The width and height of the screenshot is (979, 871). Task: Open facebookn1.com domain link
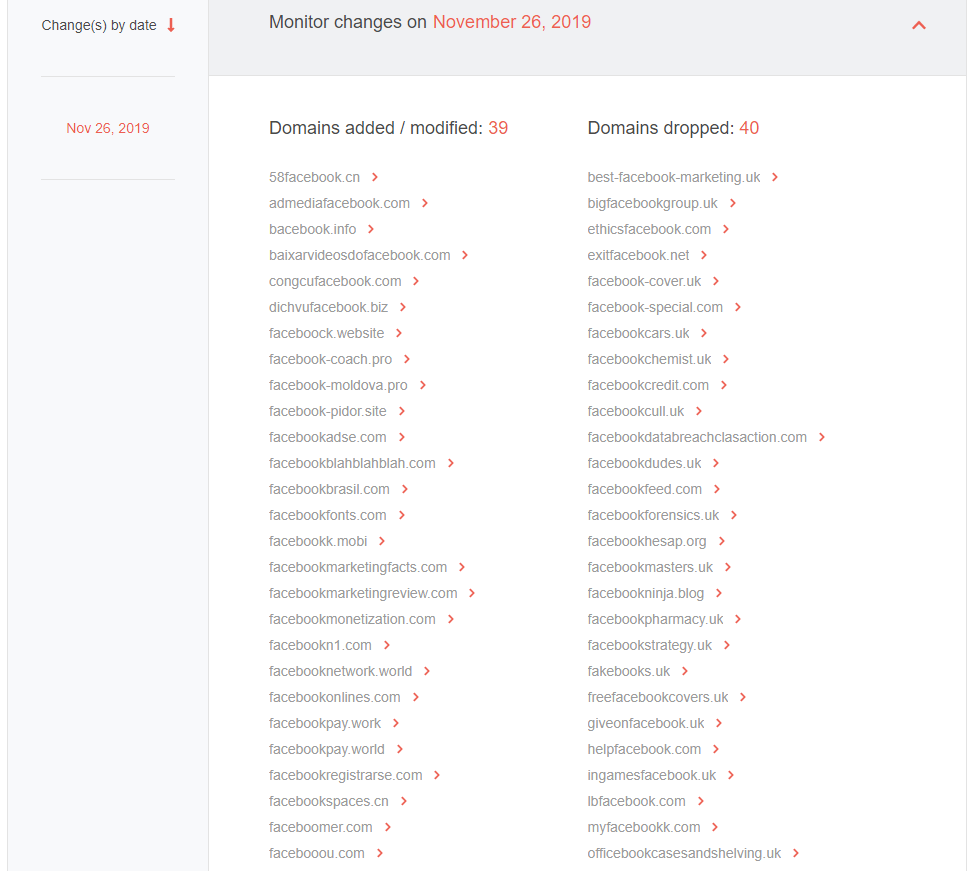[320, 646]
